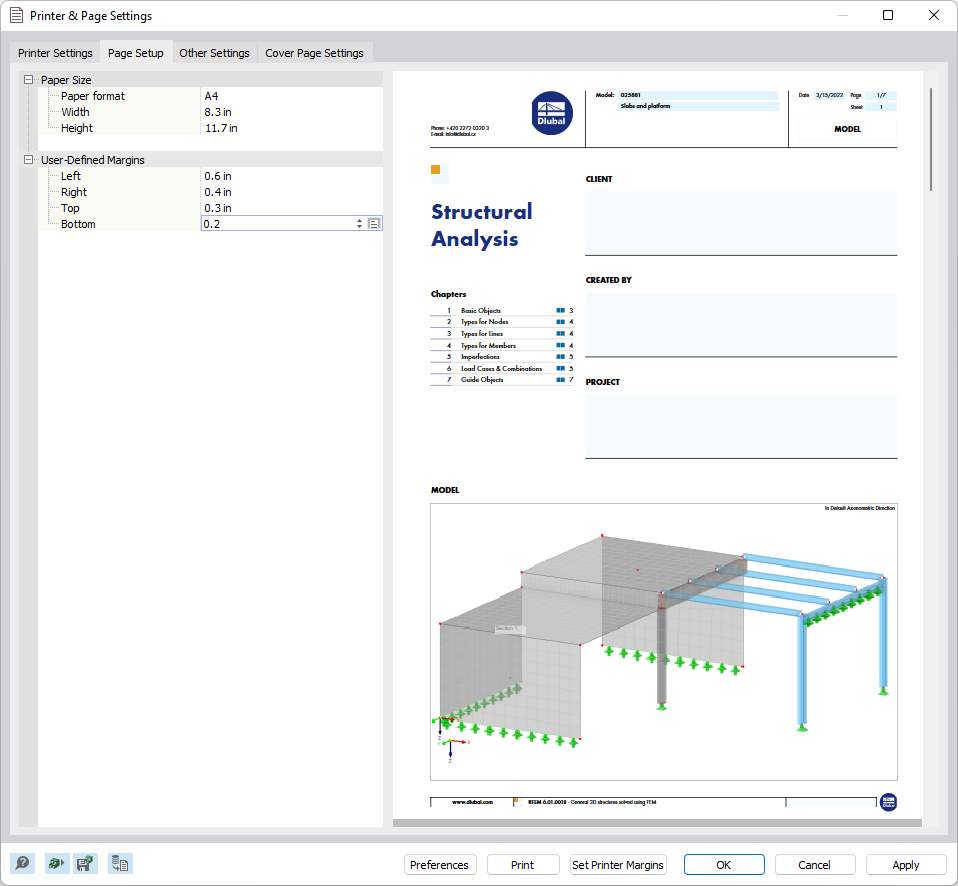Close the Printer & Page Settings dialog

click(934, 15)
